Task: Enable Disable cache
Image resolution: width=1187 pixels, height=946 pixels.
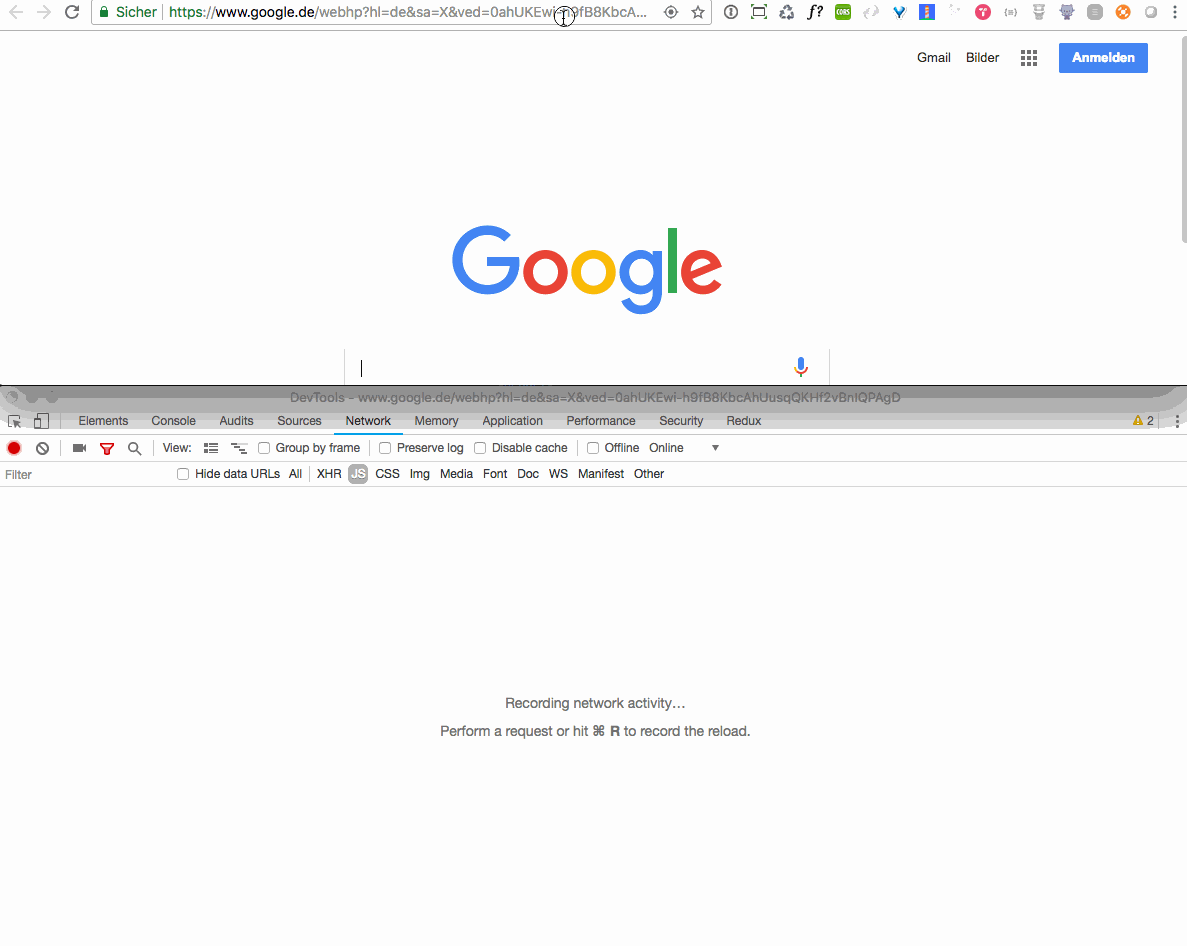Action: 480,448
